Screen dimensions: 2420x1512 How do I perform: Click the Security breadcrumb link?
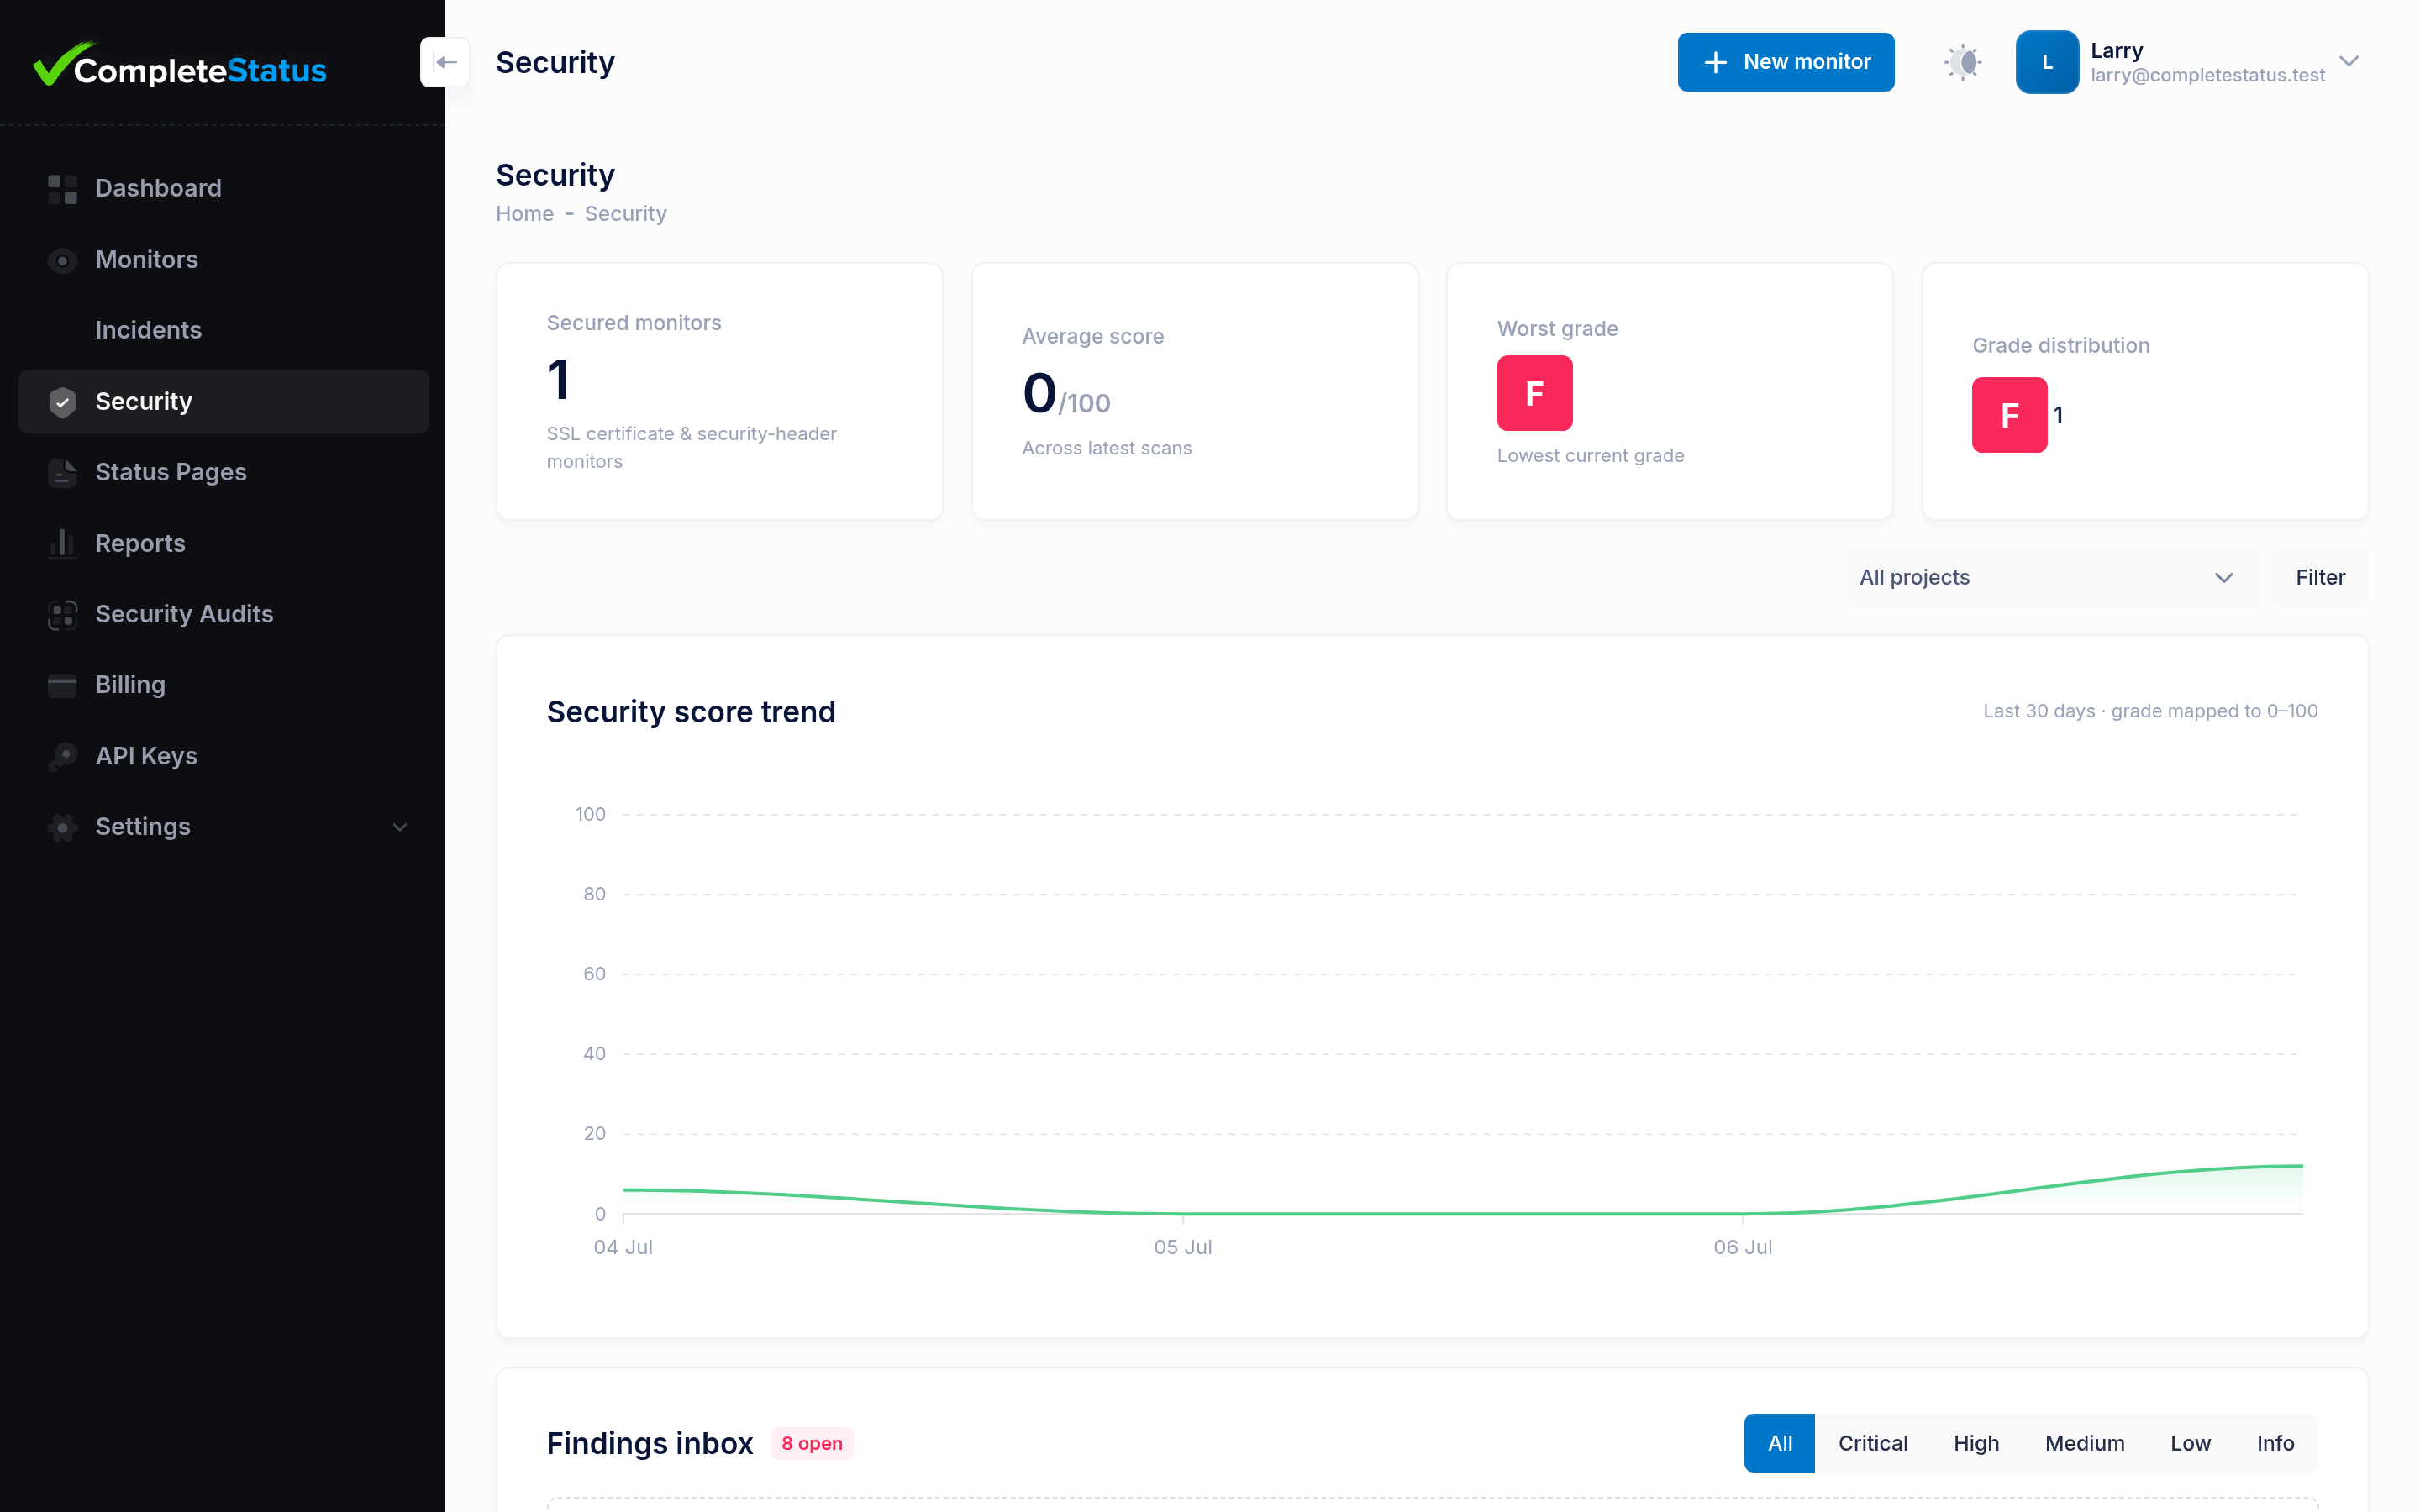point(625,214)
